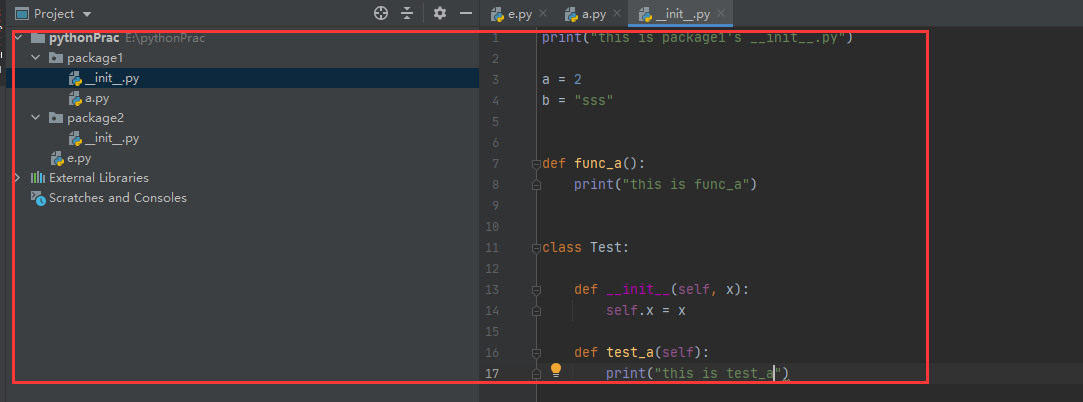This screenshot has width=1083, height=402.
Task: Collapse all project tree nodes icon
Action: click(407, 13)
